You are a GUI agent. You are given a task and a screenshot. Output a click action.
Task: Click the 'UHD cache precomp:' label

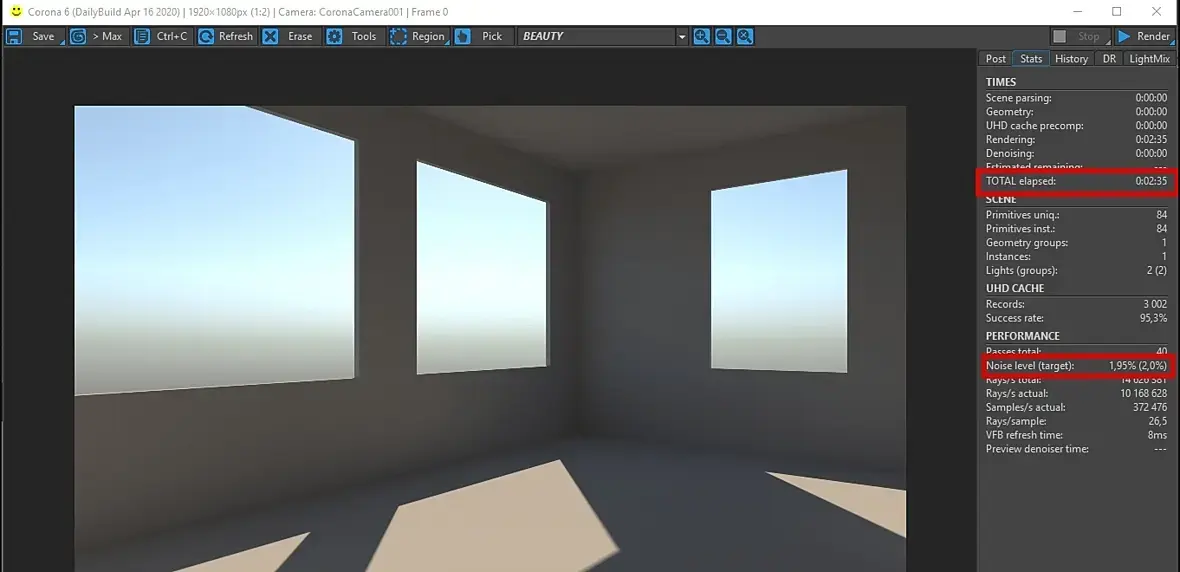tap(1035, 126)
